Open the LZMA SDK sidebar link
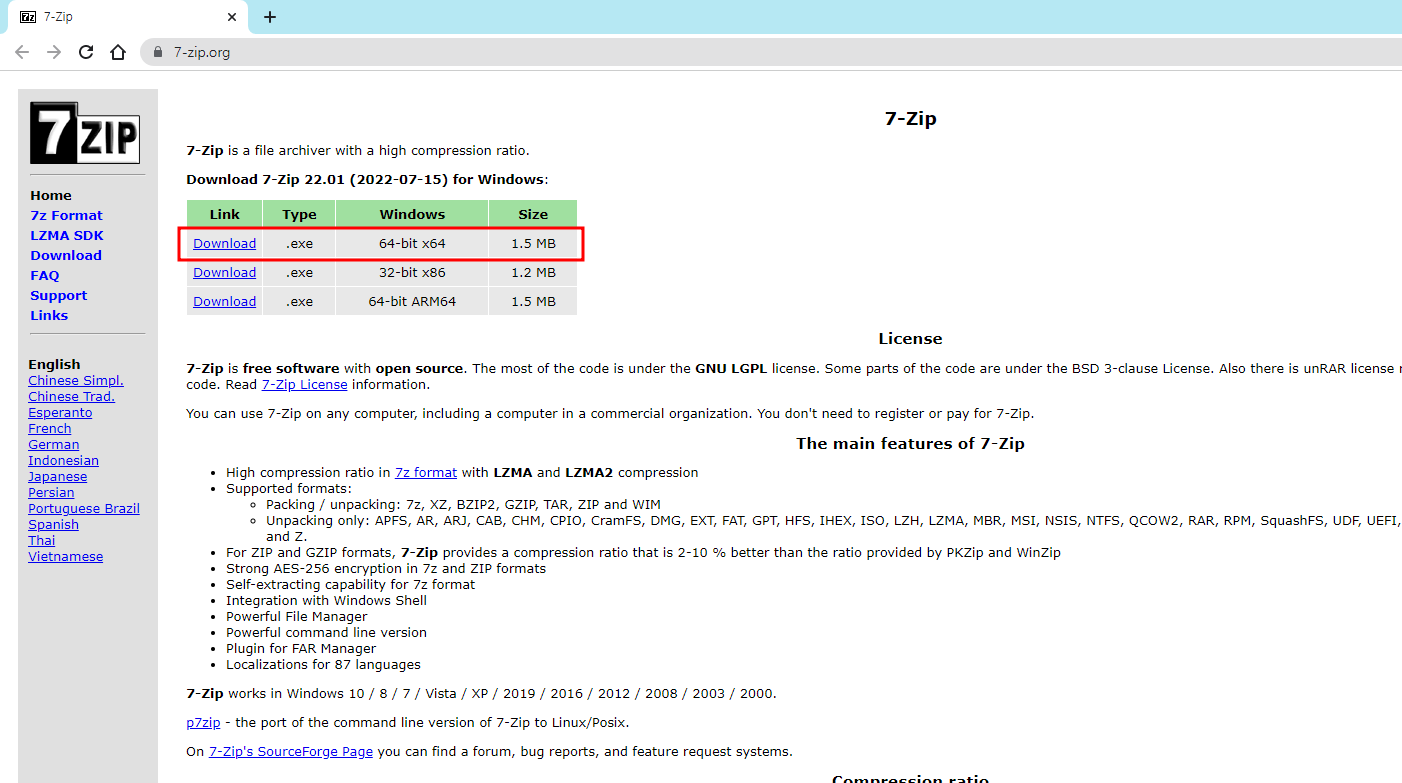1402x783 pixels. click(67, 236)
